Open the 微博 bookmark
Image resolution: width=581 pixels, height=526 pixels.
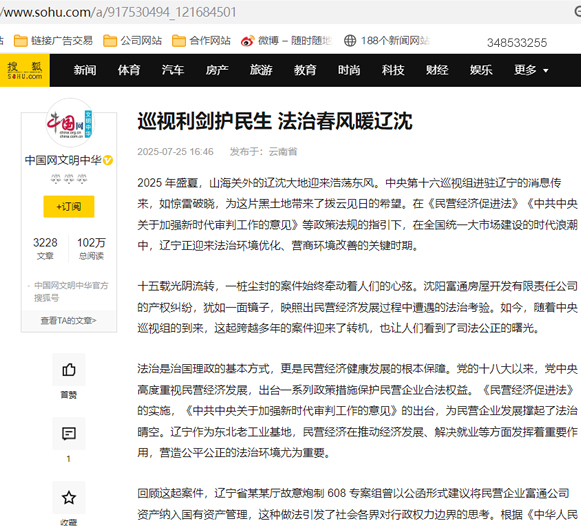click(286, 40)
